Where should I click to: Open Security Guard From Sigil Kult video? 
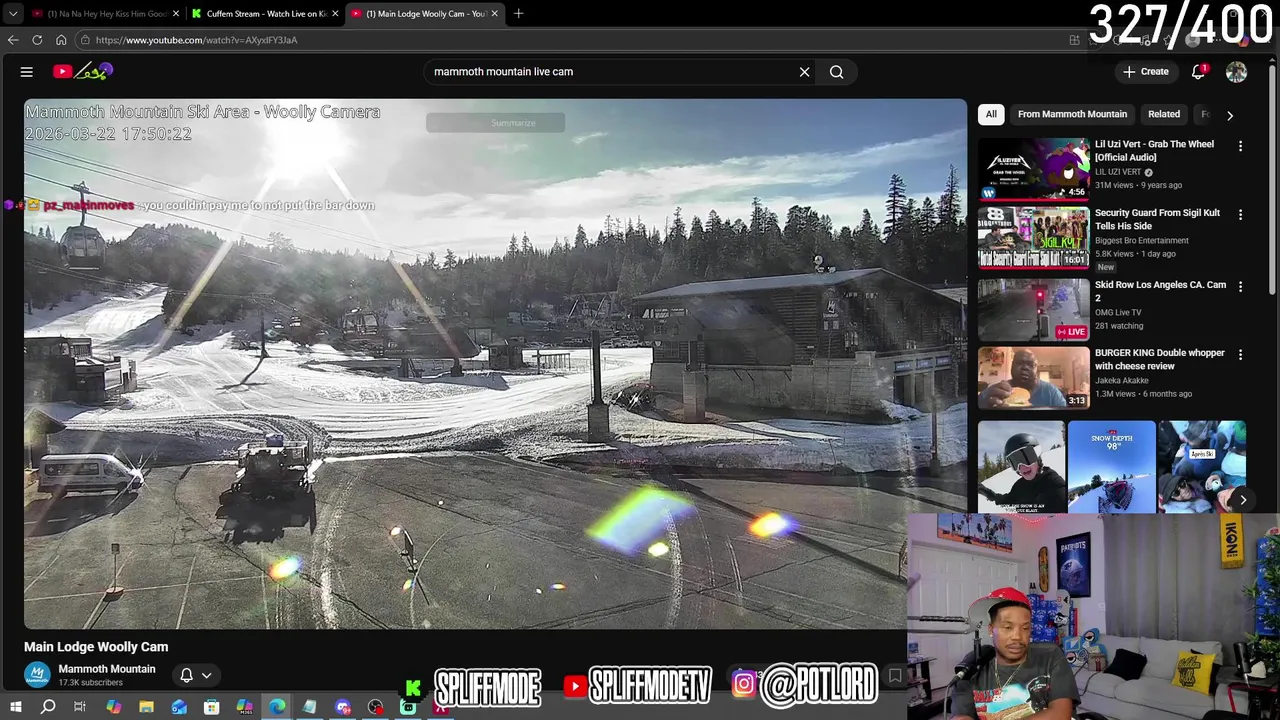1033,238
